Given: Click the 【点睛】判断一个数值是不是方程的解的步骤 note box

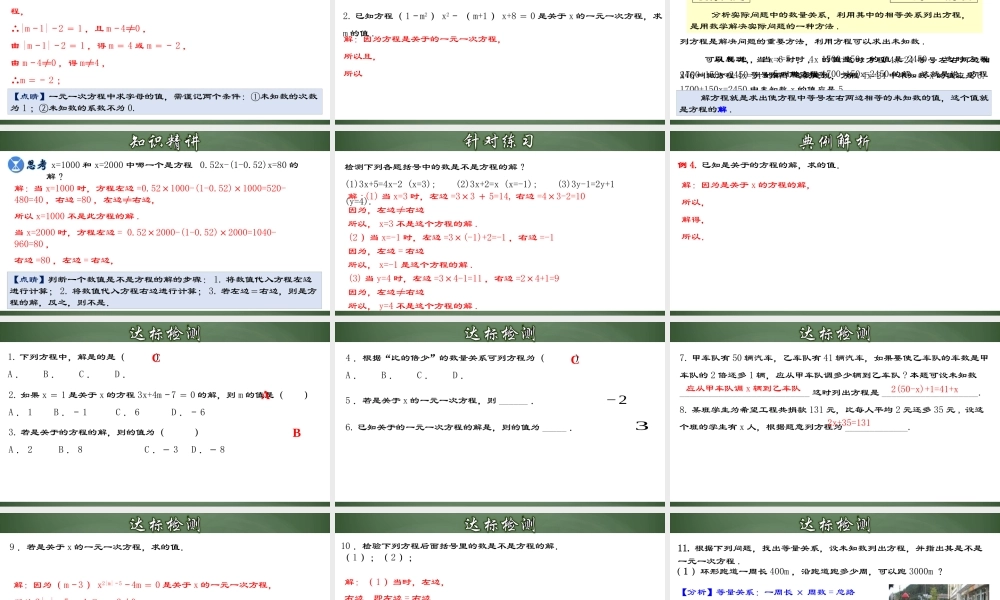Looking at the screenshot, I should pos(165,290).
